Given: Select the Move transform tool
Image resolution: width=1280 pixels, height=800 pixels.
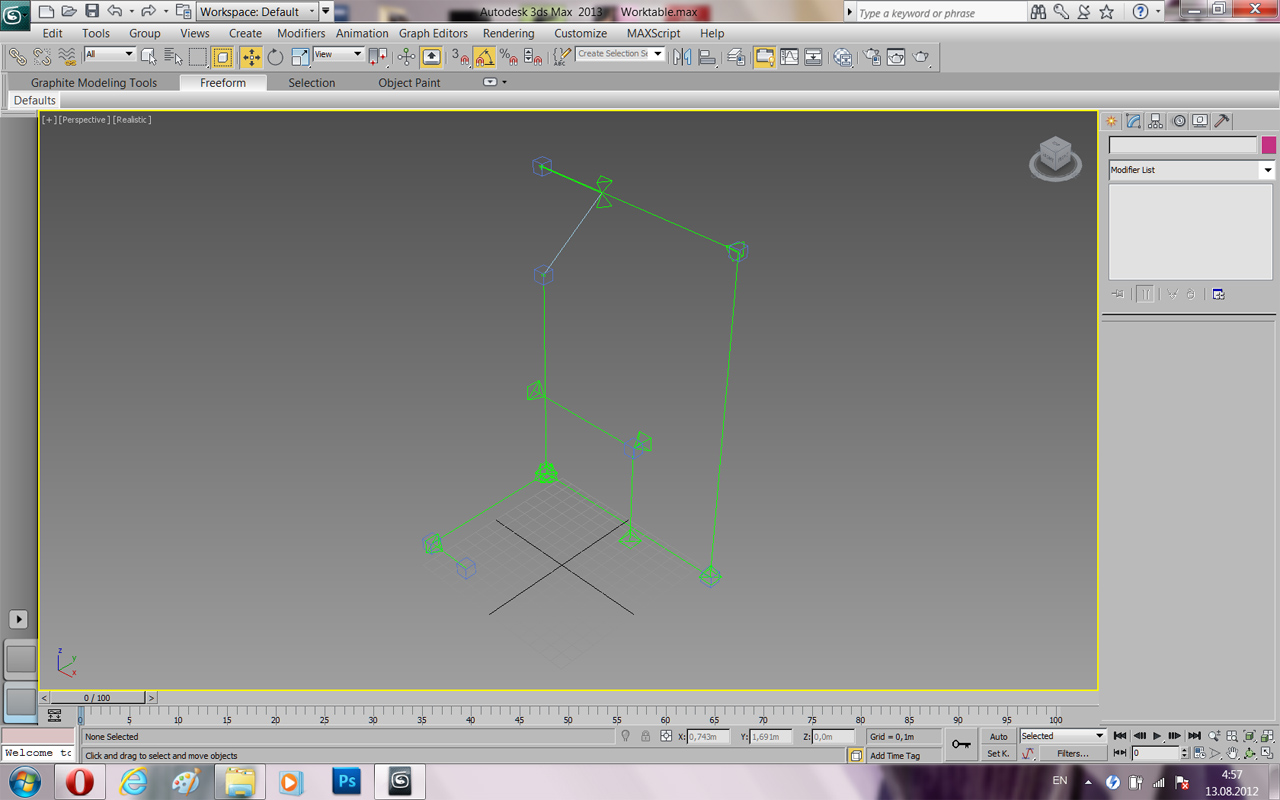Looking at the screenshot, I should pos(251,57).
